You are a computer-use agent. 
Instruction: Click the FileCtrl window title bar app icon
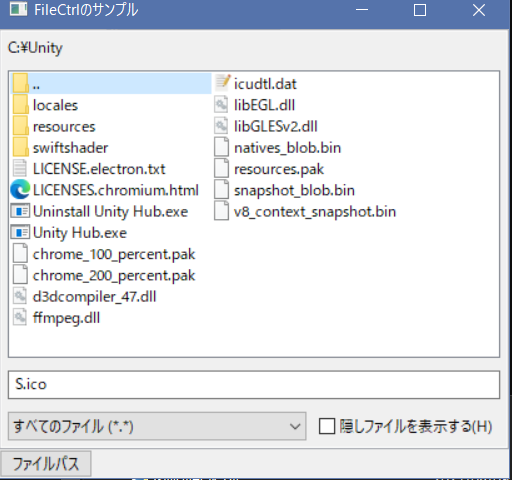coord(18,10)
